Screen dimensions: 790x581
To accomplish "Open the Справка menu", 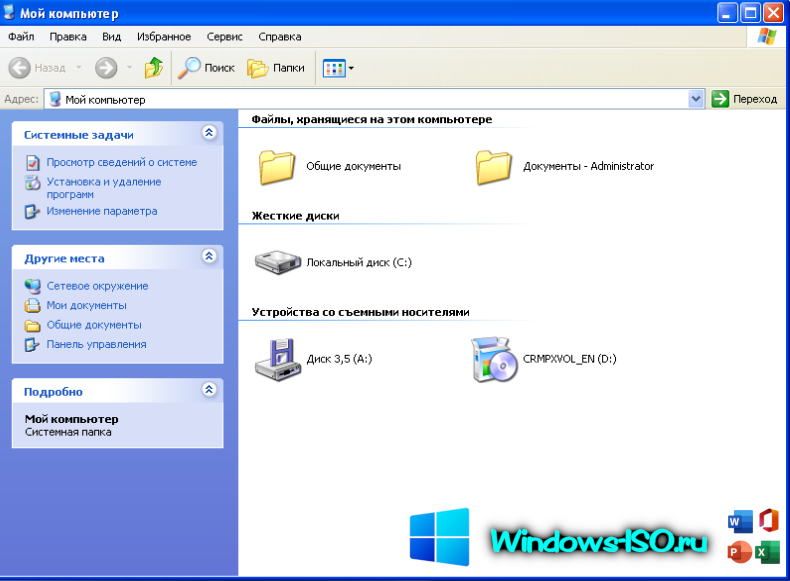I will point(280,37).
